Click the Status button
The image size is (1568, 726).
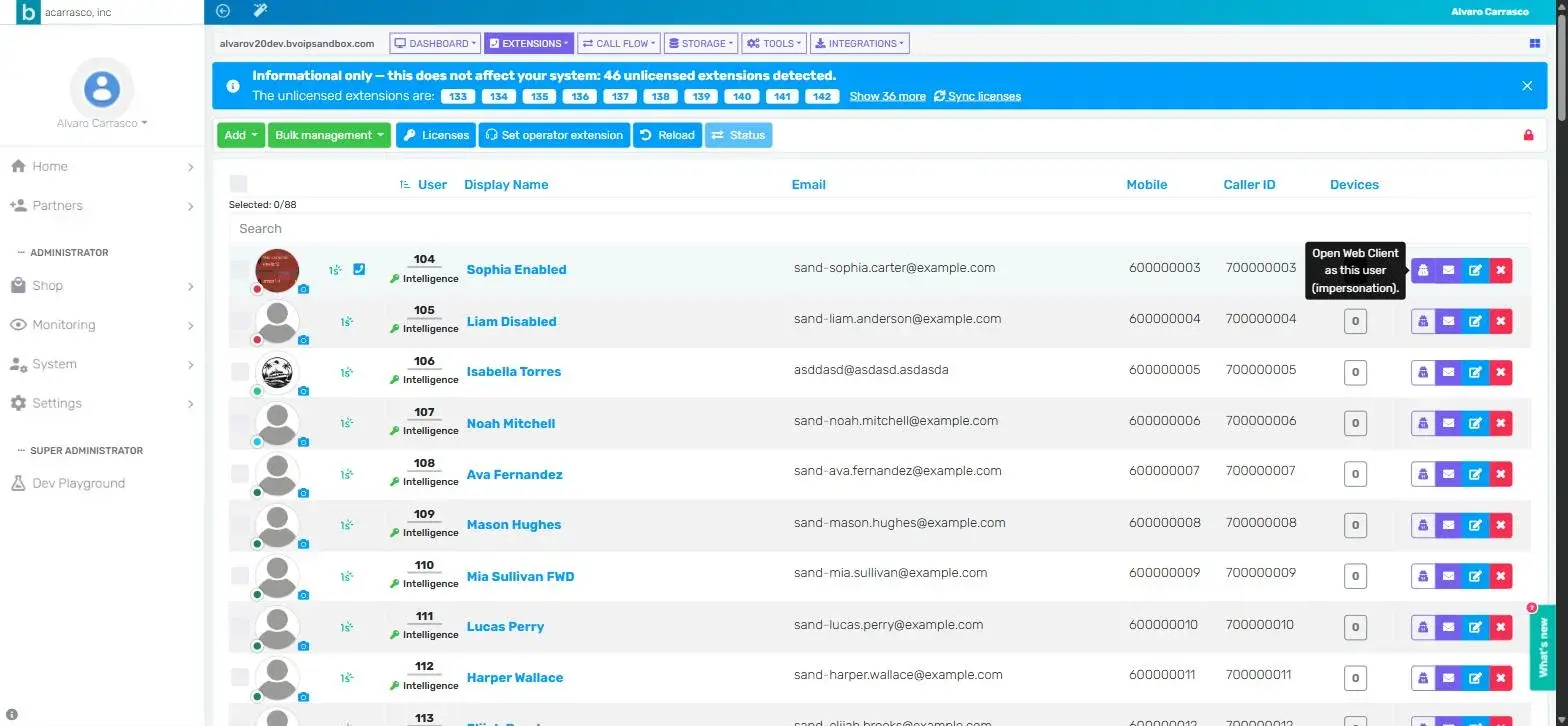click(x=738, y=135)
